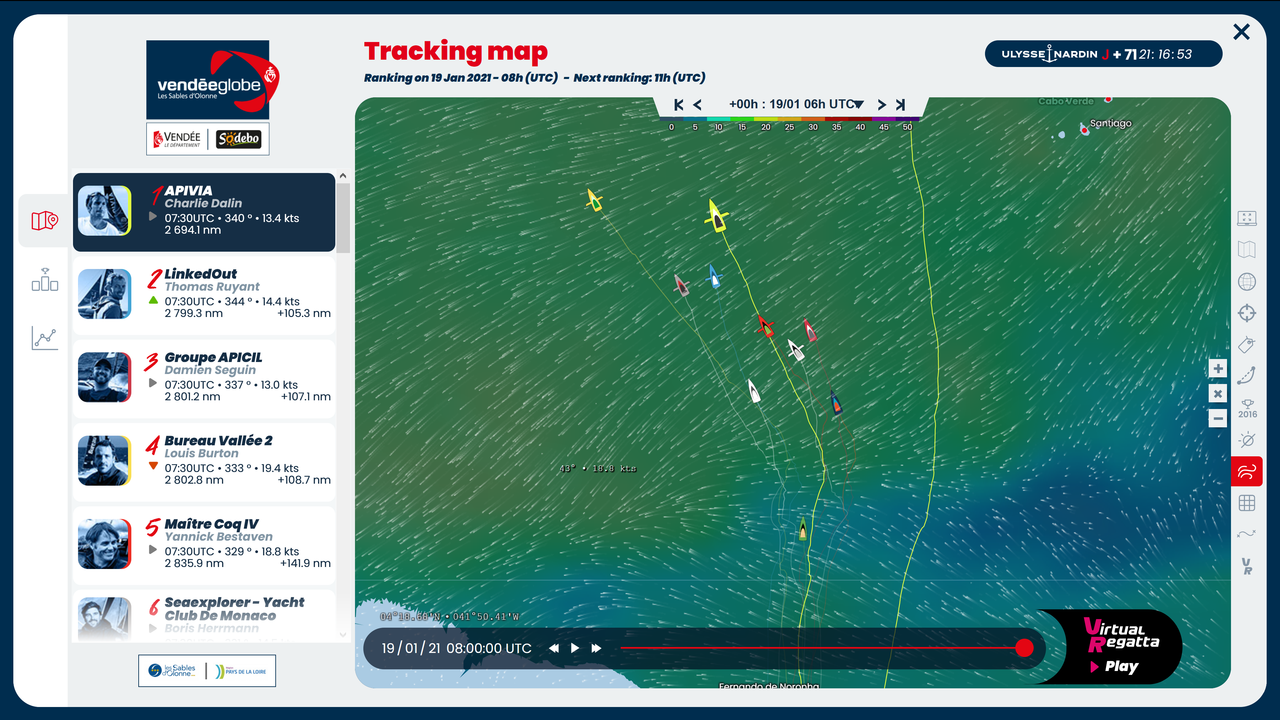Select the Bureau Vallée 2 card

[204, 462]
